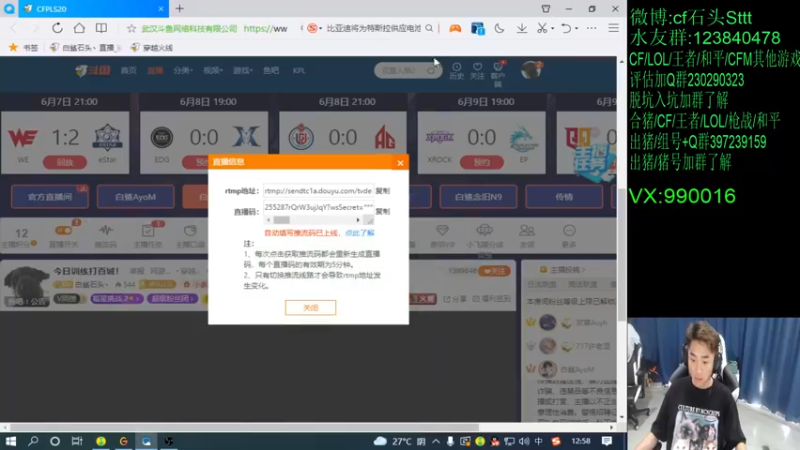Close the 直播信息 dialog with X
The height and width of the screenshot is (450, 800).
(401, 163)
